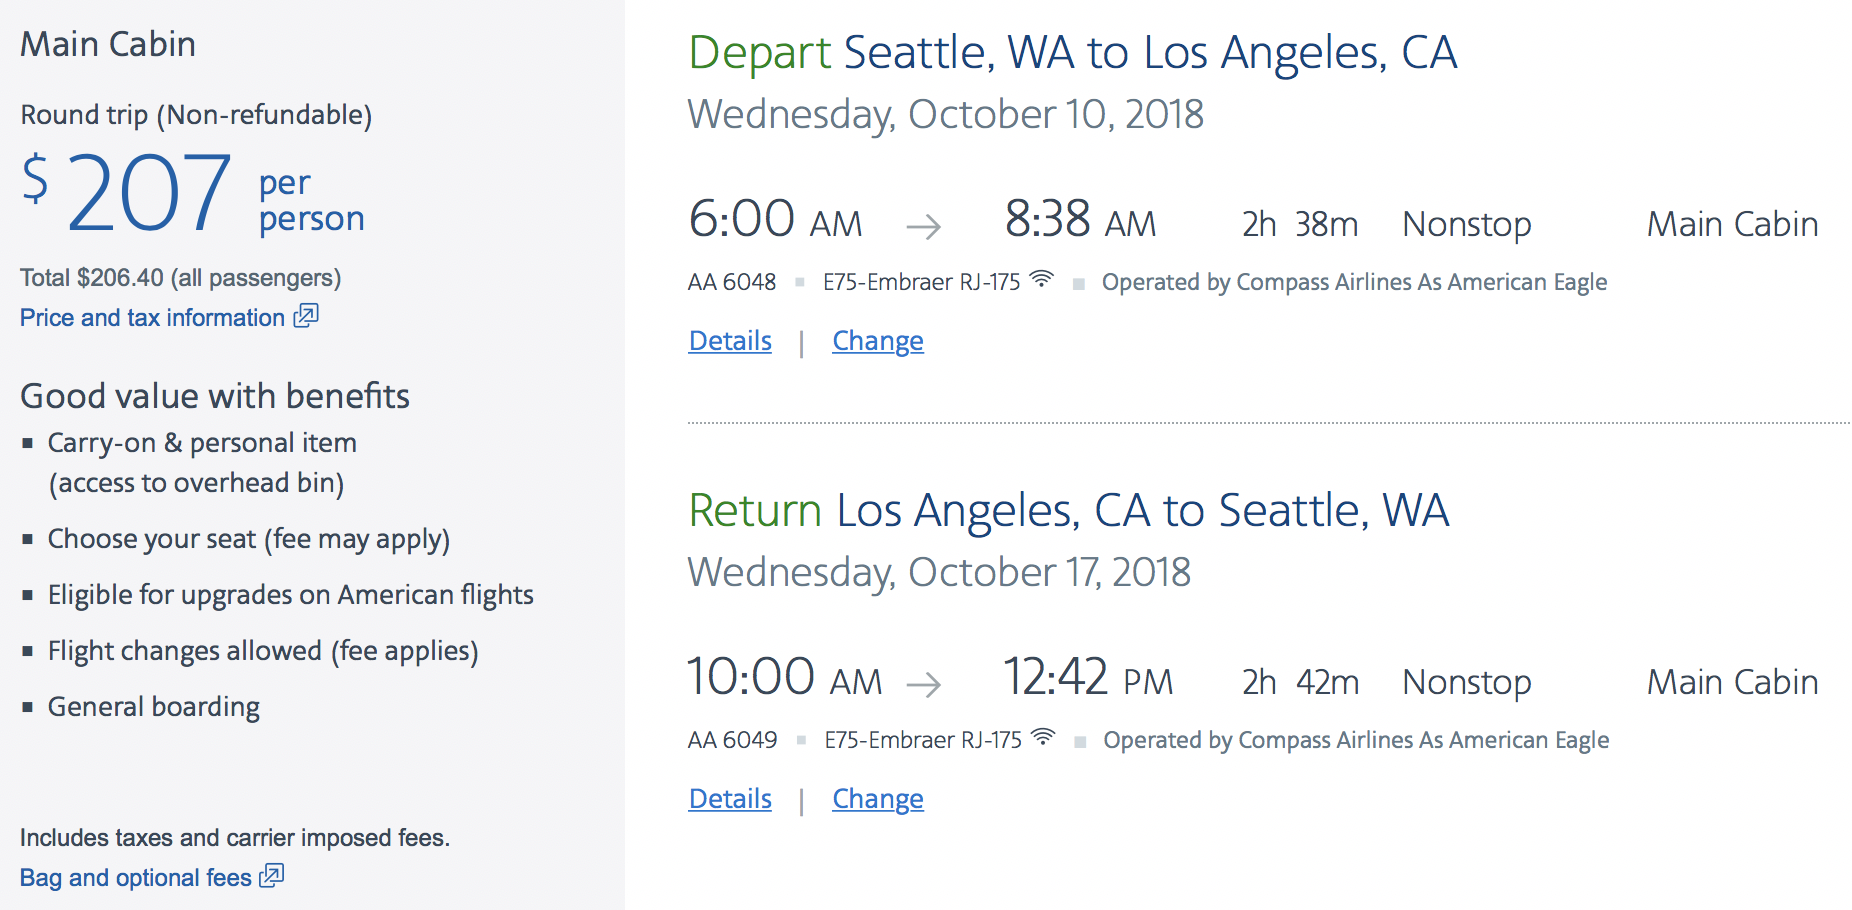Open Details for the return Los Angeles flight
This screenshot has width=1852, height=910.
point(729,798)
